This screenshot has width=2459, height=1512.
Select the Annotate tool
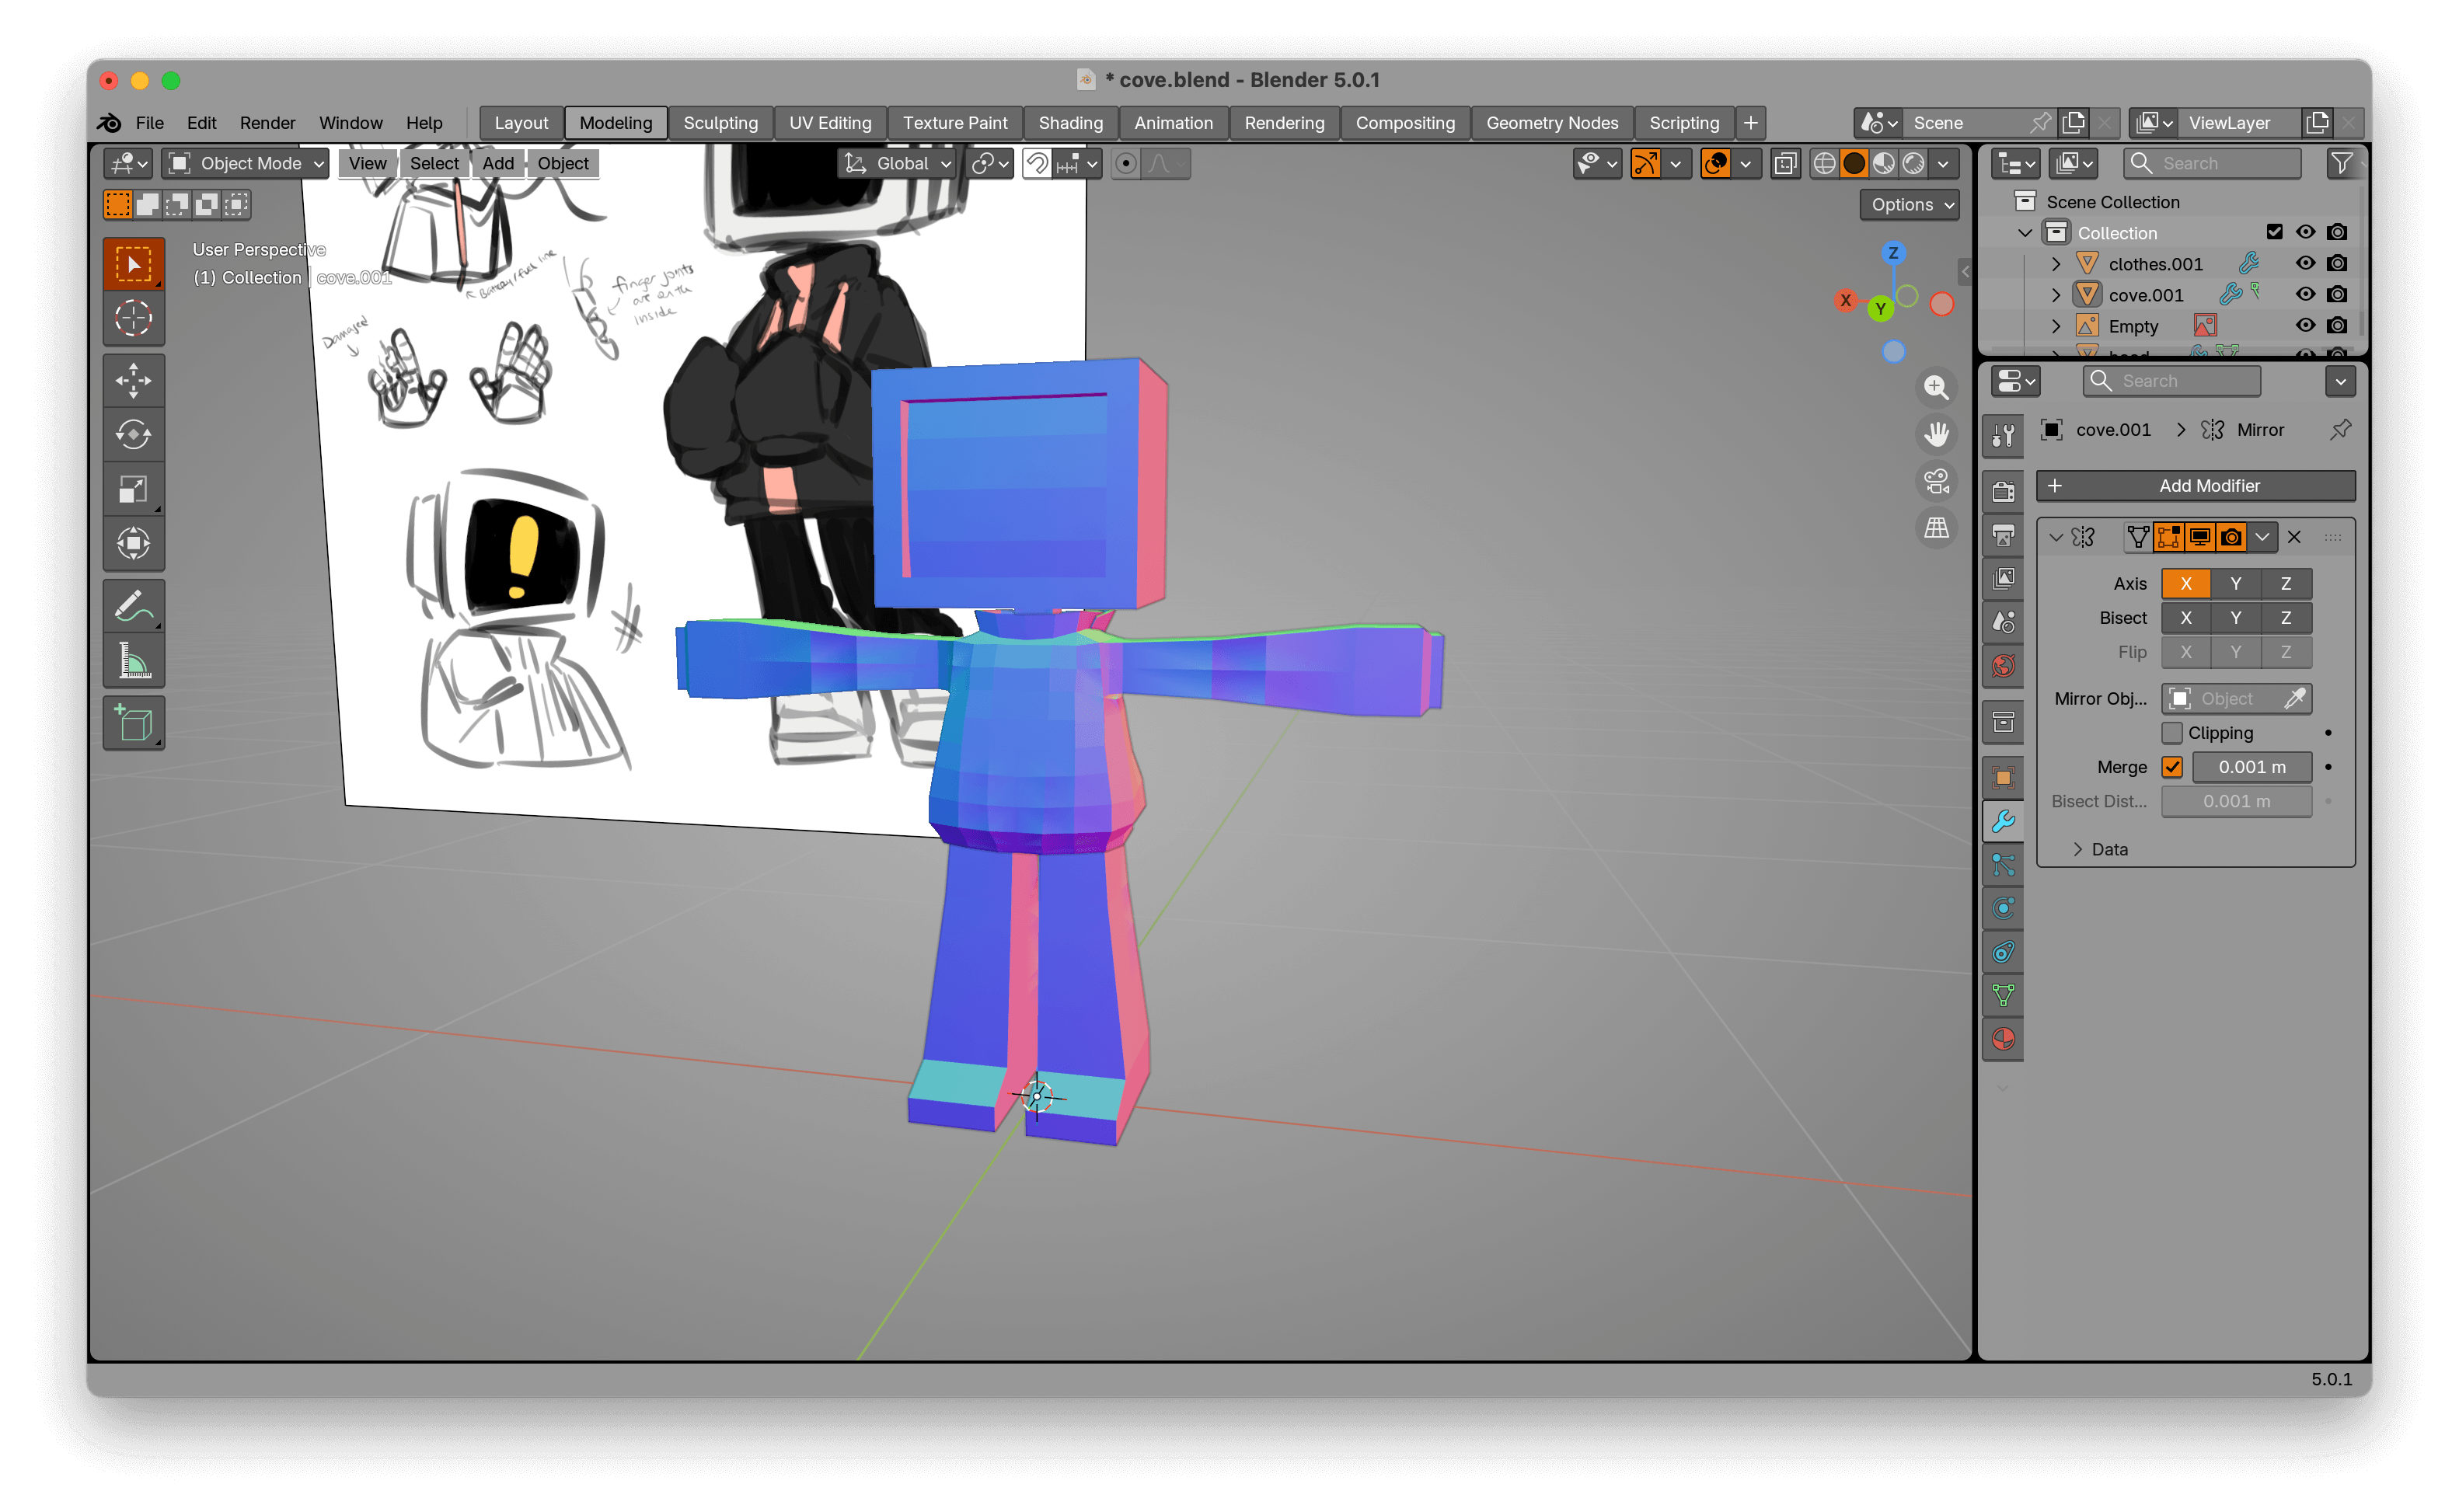tap(133, 605)
